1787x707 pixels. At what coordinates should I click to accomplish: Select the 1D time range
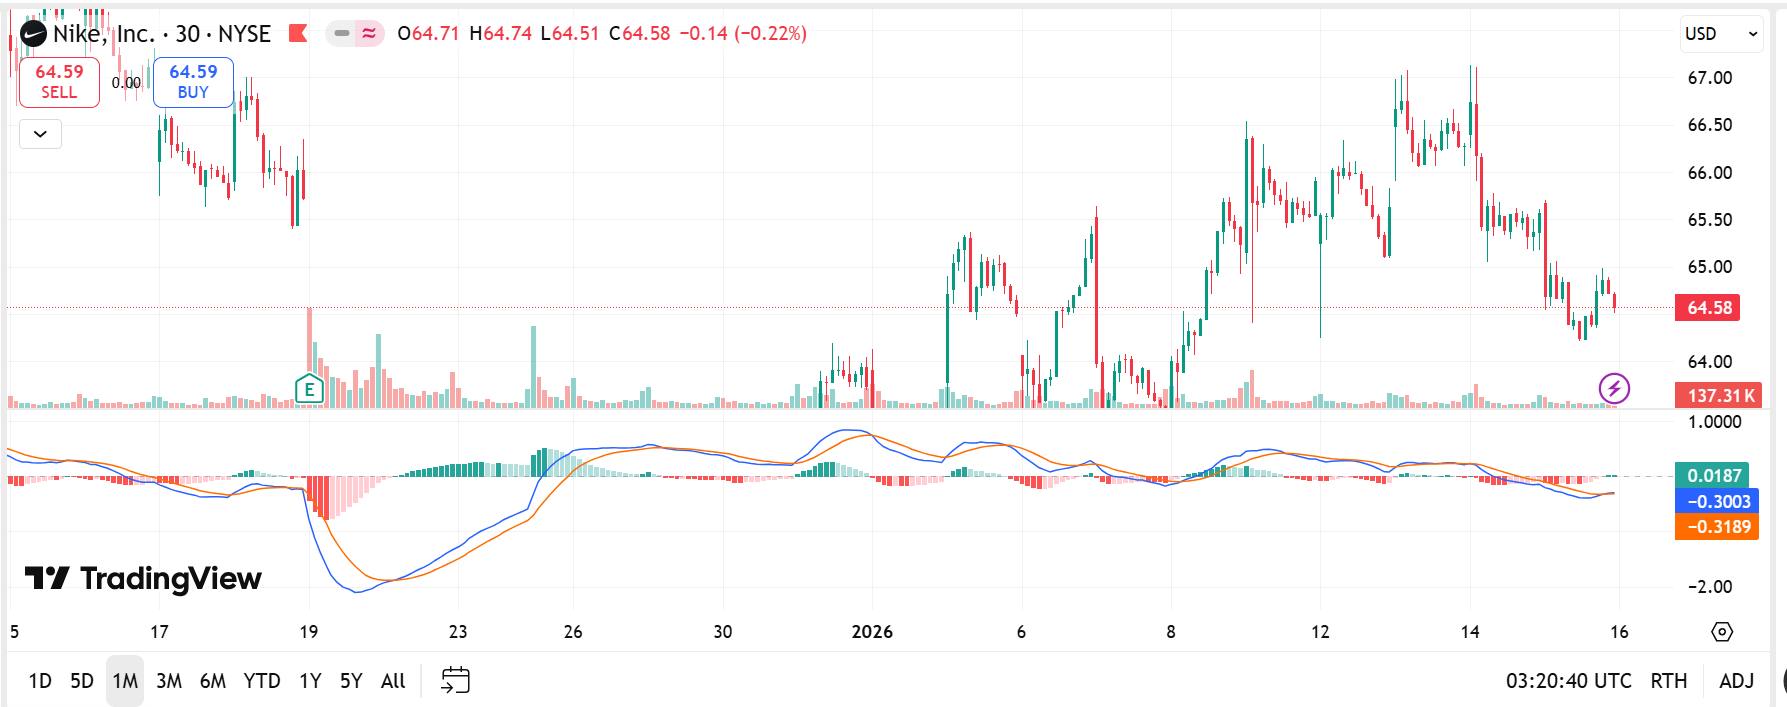click(x=40, y=681)
